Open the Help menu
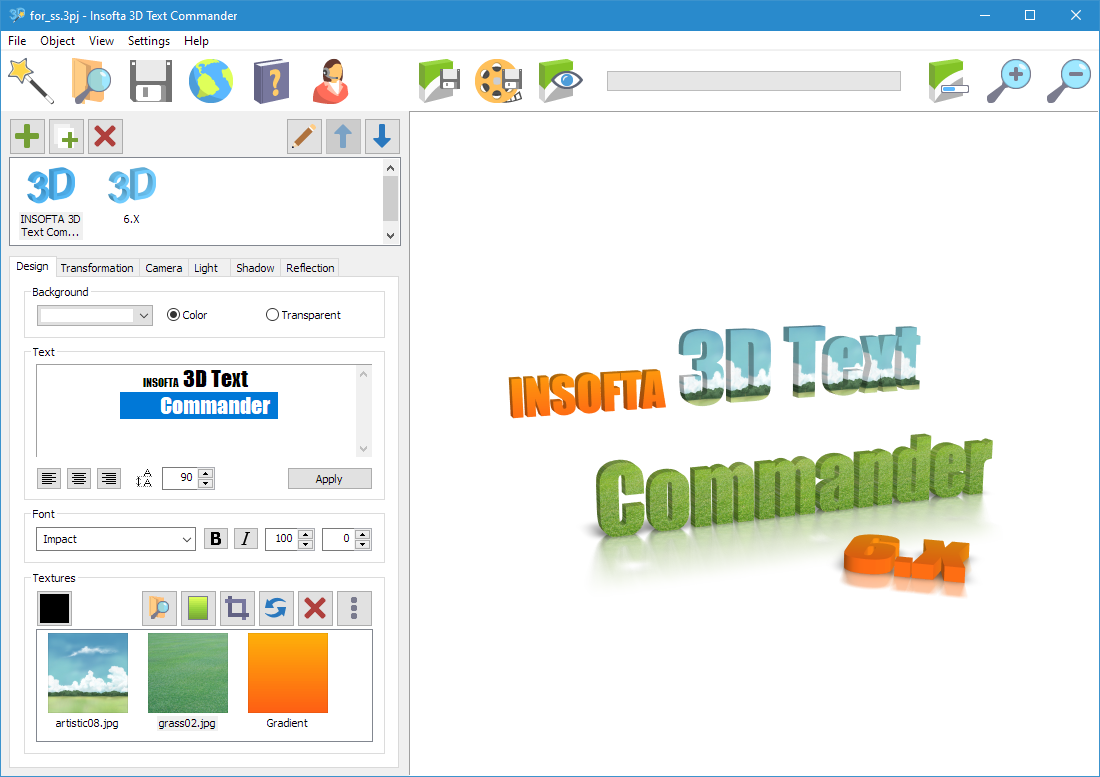 196,41
